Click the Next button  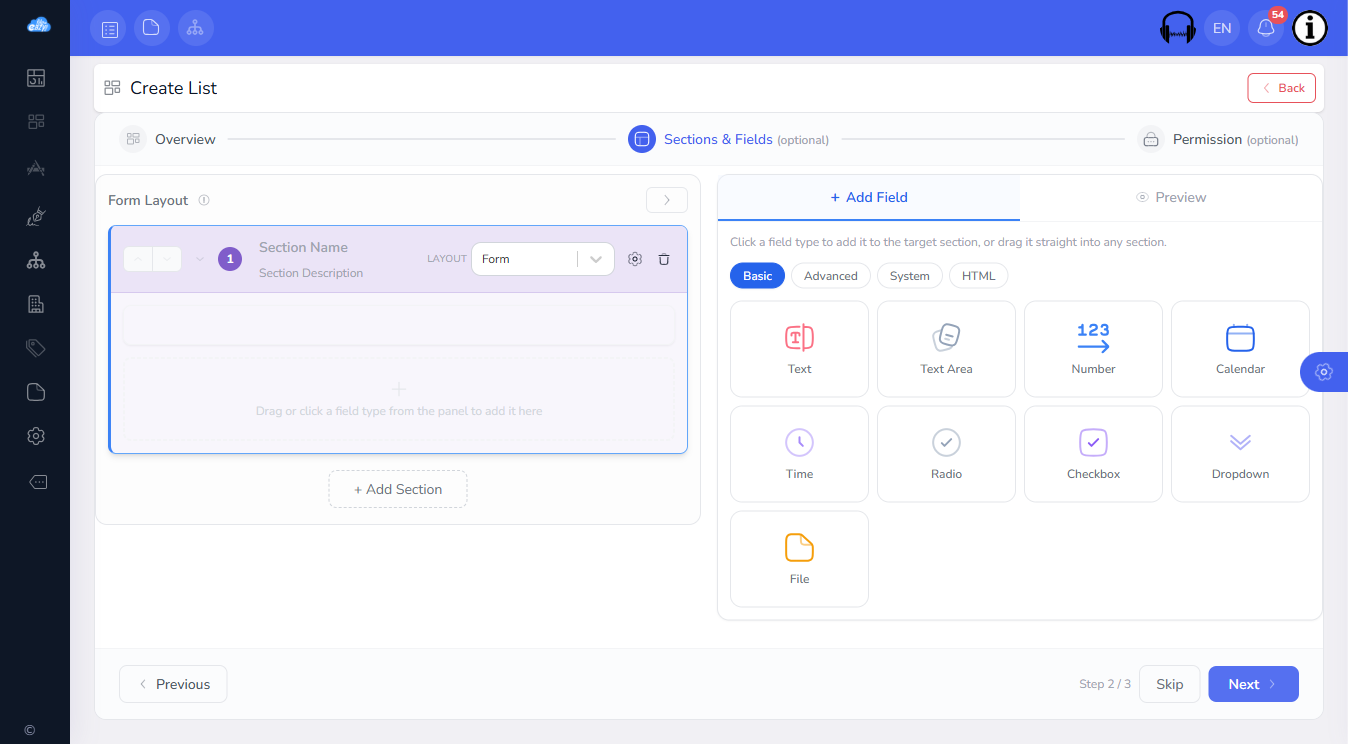point(1253,684)
